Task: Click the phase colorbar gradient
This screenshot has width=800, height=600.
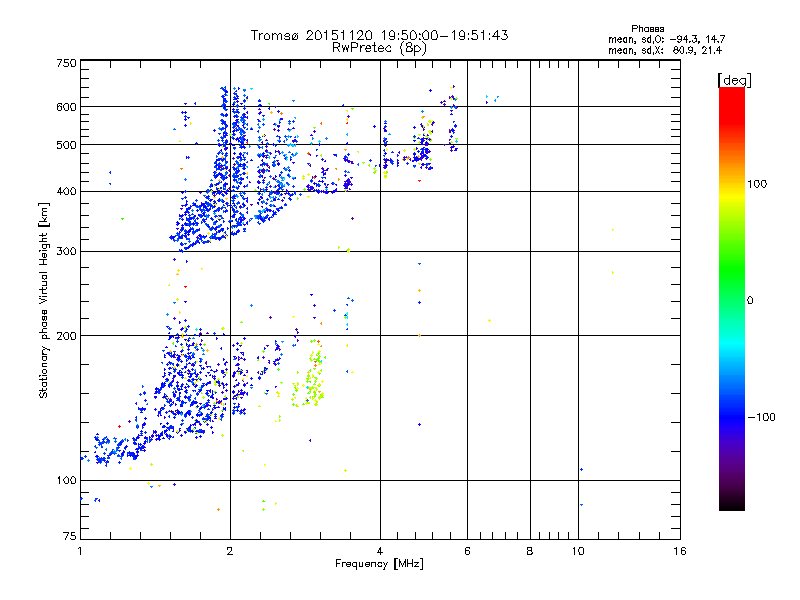Action: click(x=732, y=299)
